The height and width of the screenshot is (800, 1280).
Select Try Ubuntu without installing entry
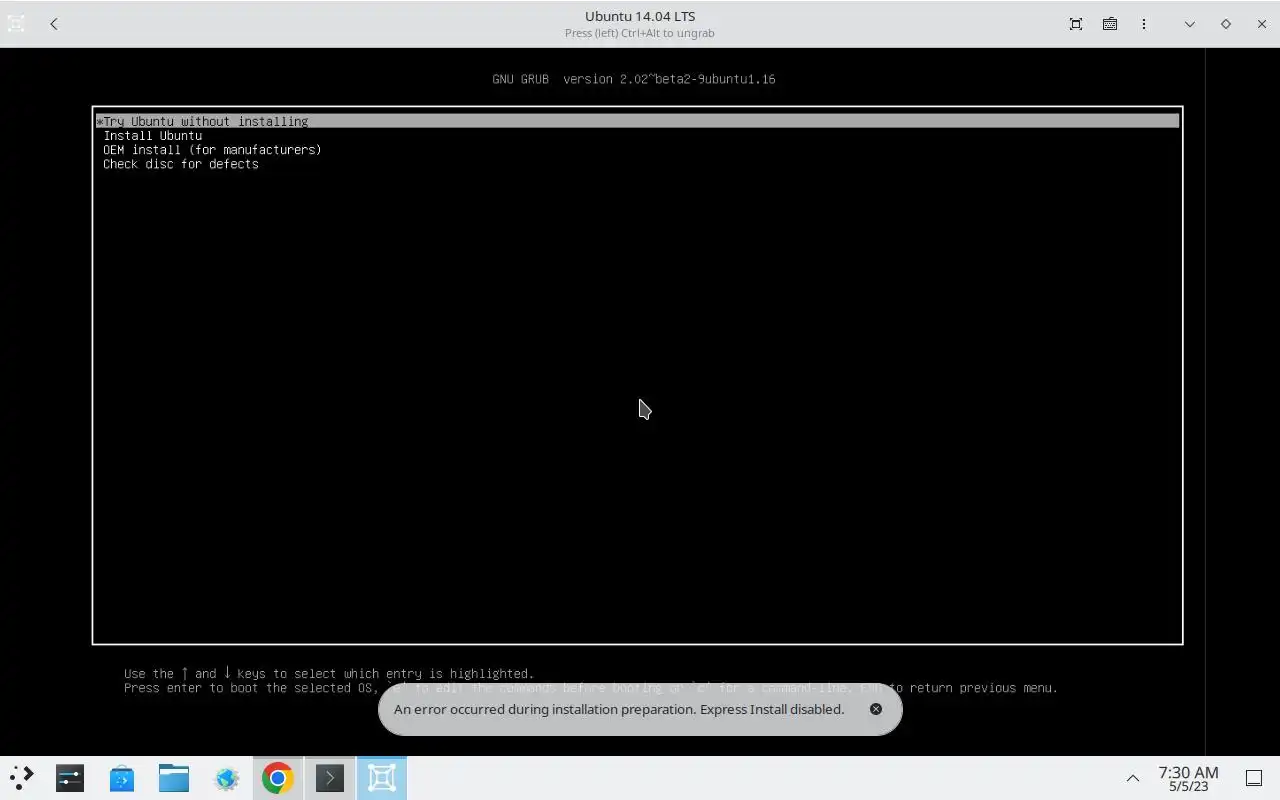click(637, 121)
